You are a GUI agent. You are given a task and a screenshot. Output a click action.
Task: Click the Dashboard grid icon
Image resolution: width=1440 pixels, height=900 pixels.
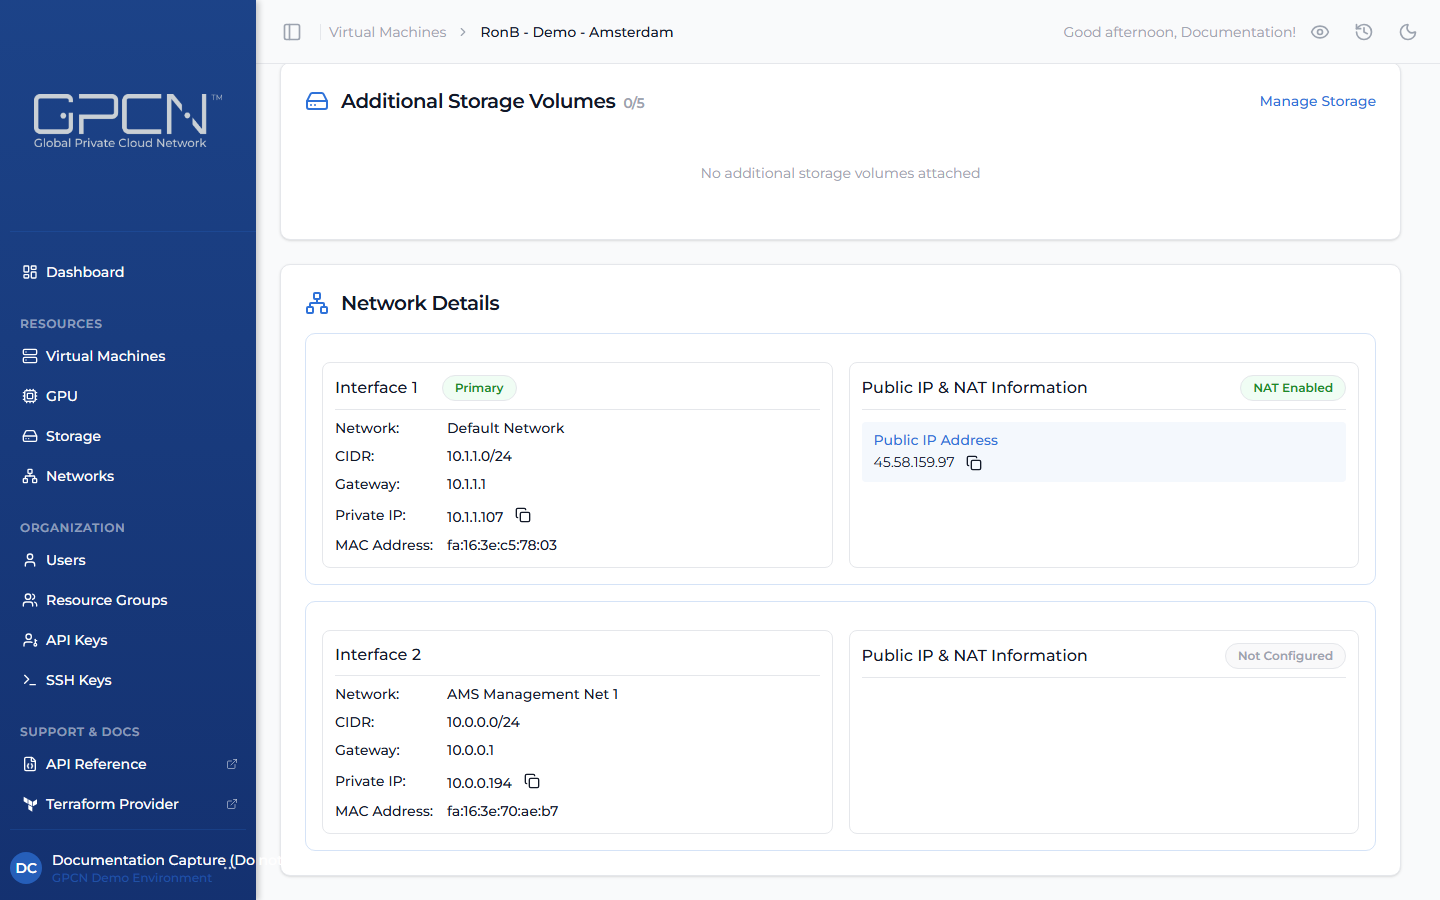tap(30, 272)
